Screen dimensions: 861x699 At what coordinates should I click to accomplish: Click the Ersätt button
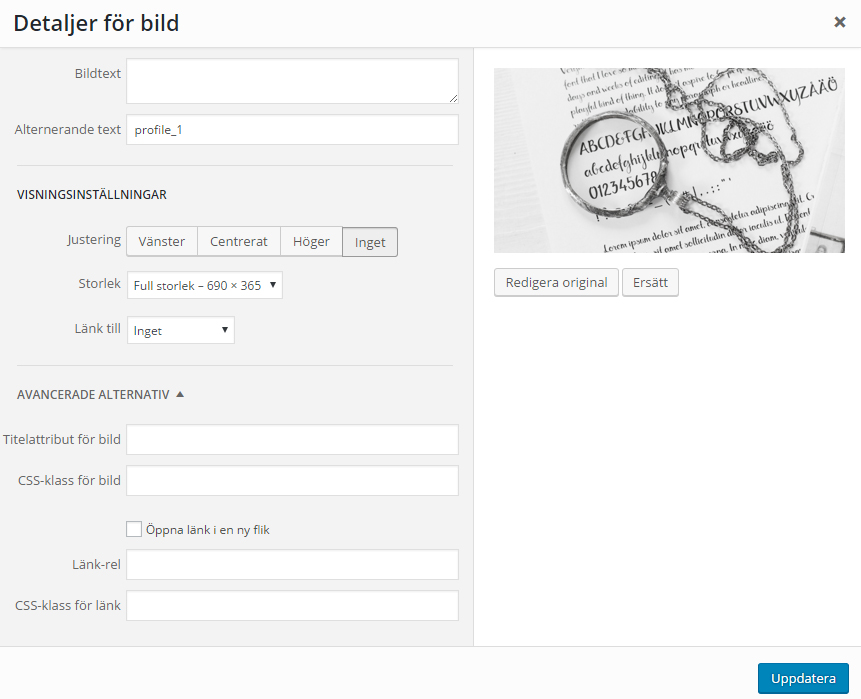(x=650, y=282)
